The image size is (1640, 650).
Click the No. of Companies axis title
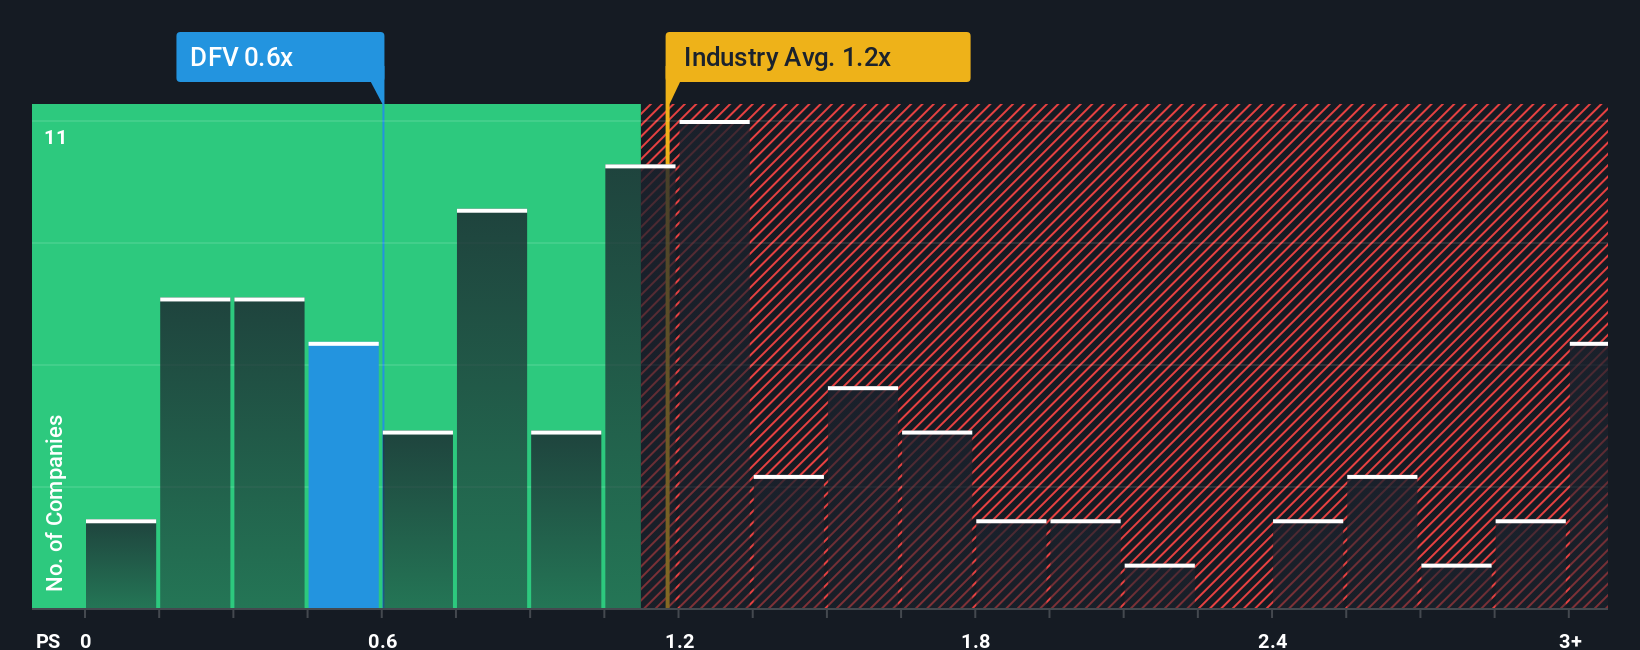tap(54, 502)
